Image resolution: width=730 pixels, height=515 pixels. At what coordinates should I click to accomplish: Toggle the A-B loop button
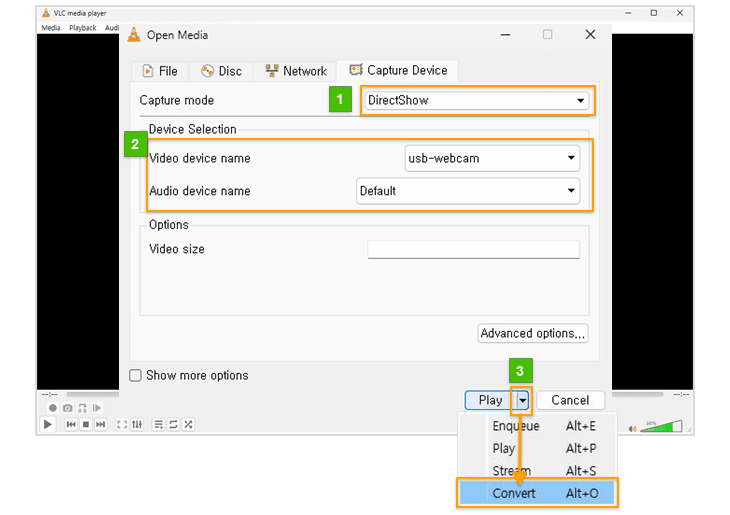tap(82, 408)
